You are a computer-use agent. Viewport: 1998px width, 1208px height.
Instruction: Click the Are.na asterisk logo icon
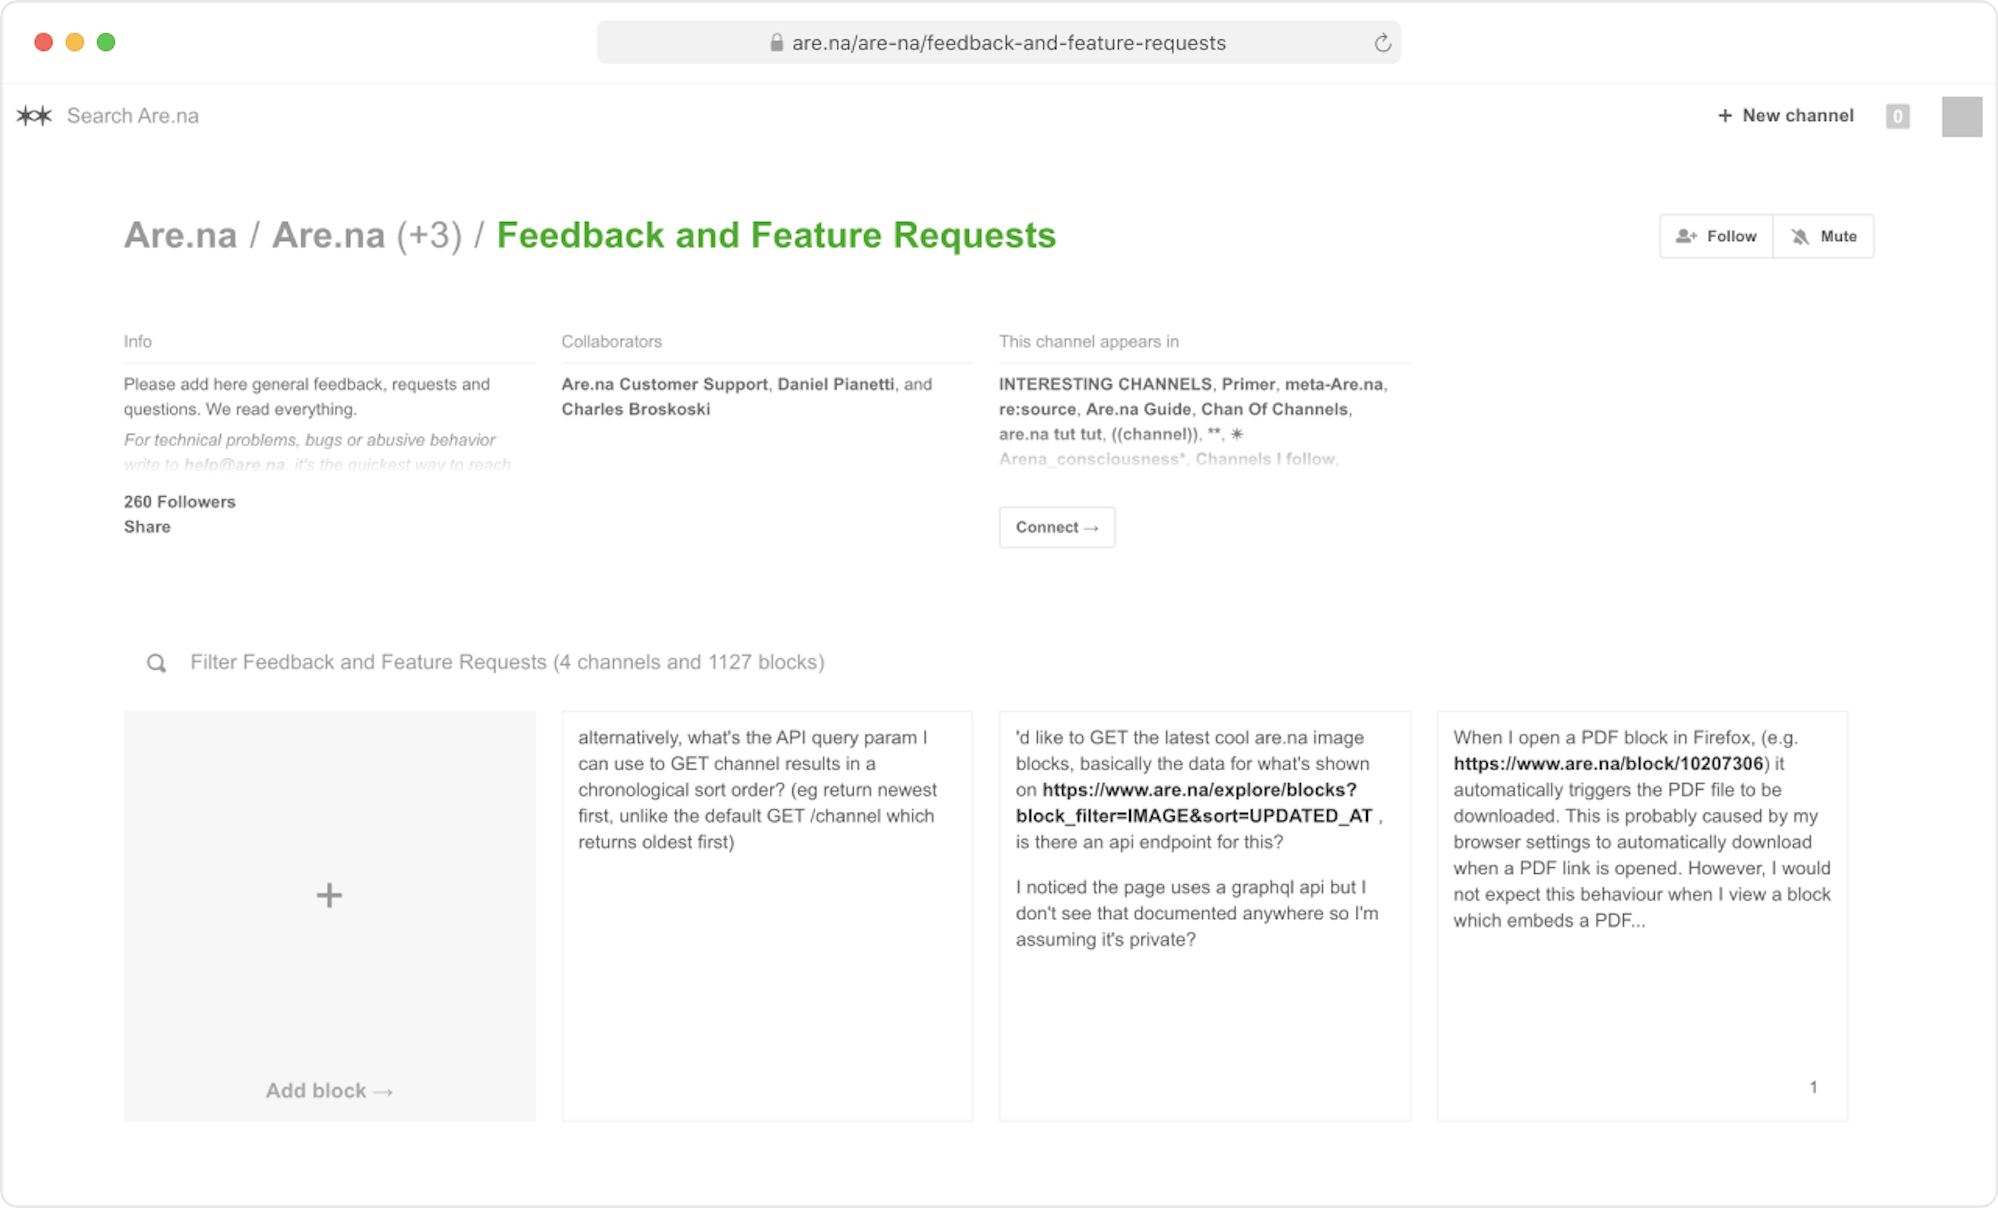pos(35,116)
